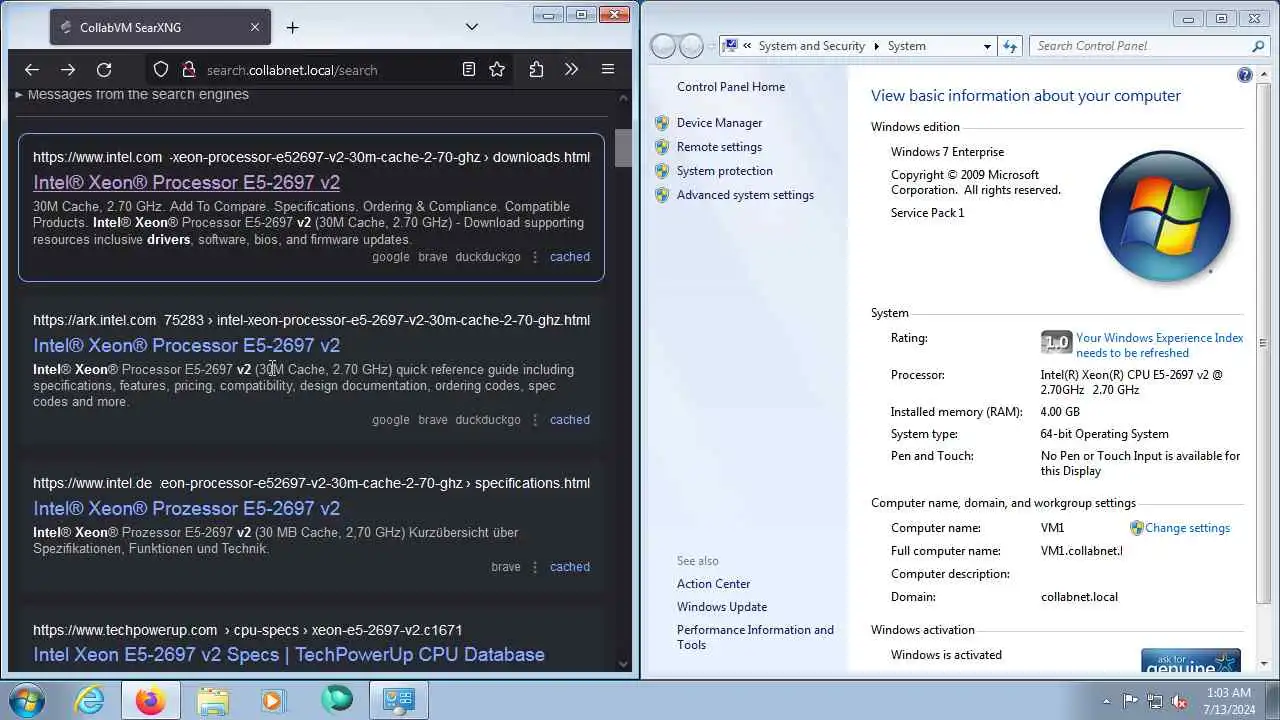Click Change settings for computer name
Screen dimensions: 1280x720
click(1187, 528)
